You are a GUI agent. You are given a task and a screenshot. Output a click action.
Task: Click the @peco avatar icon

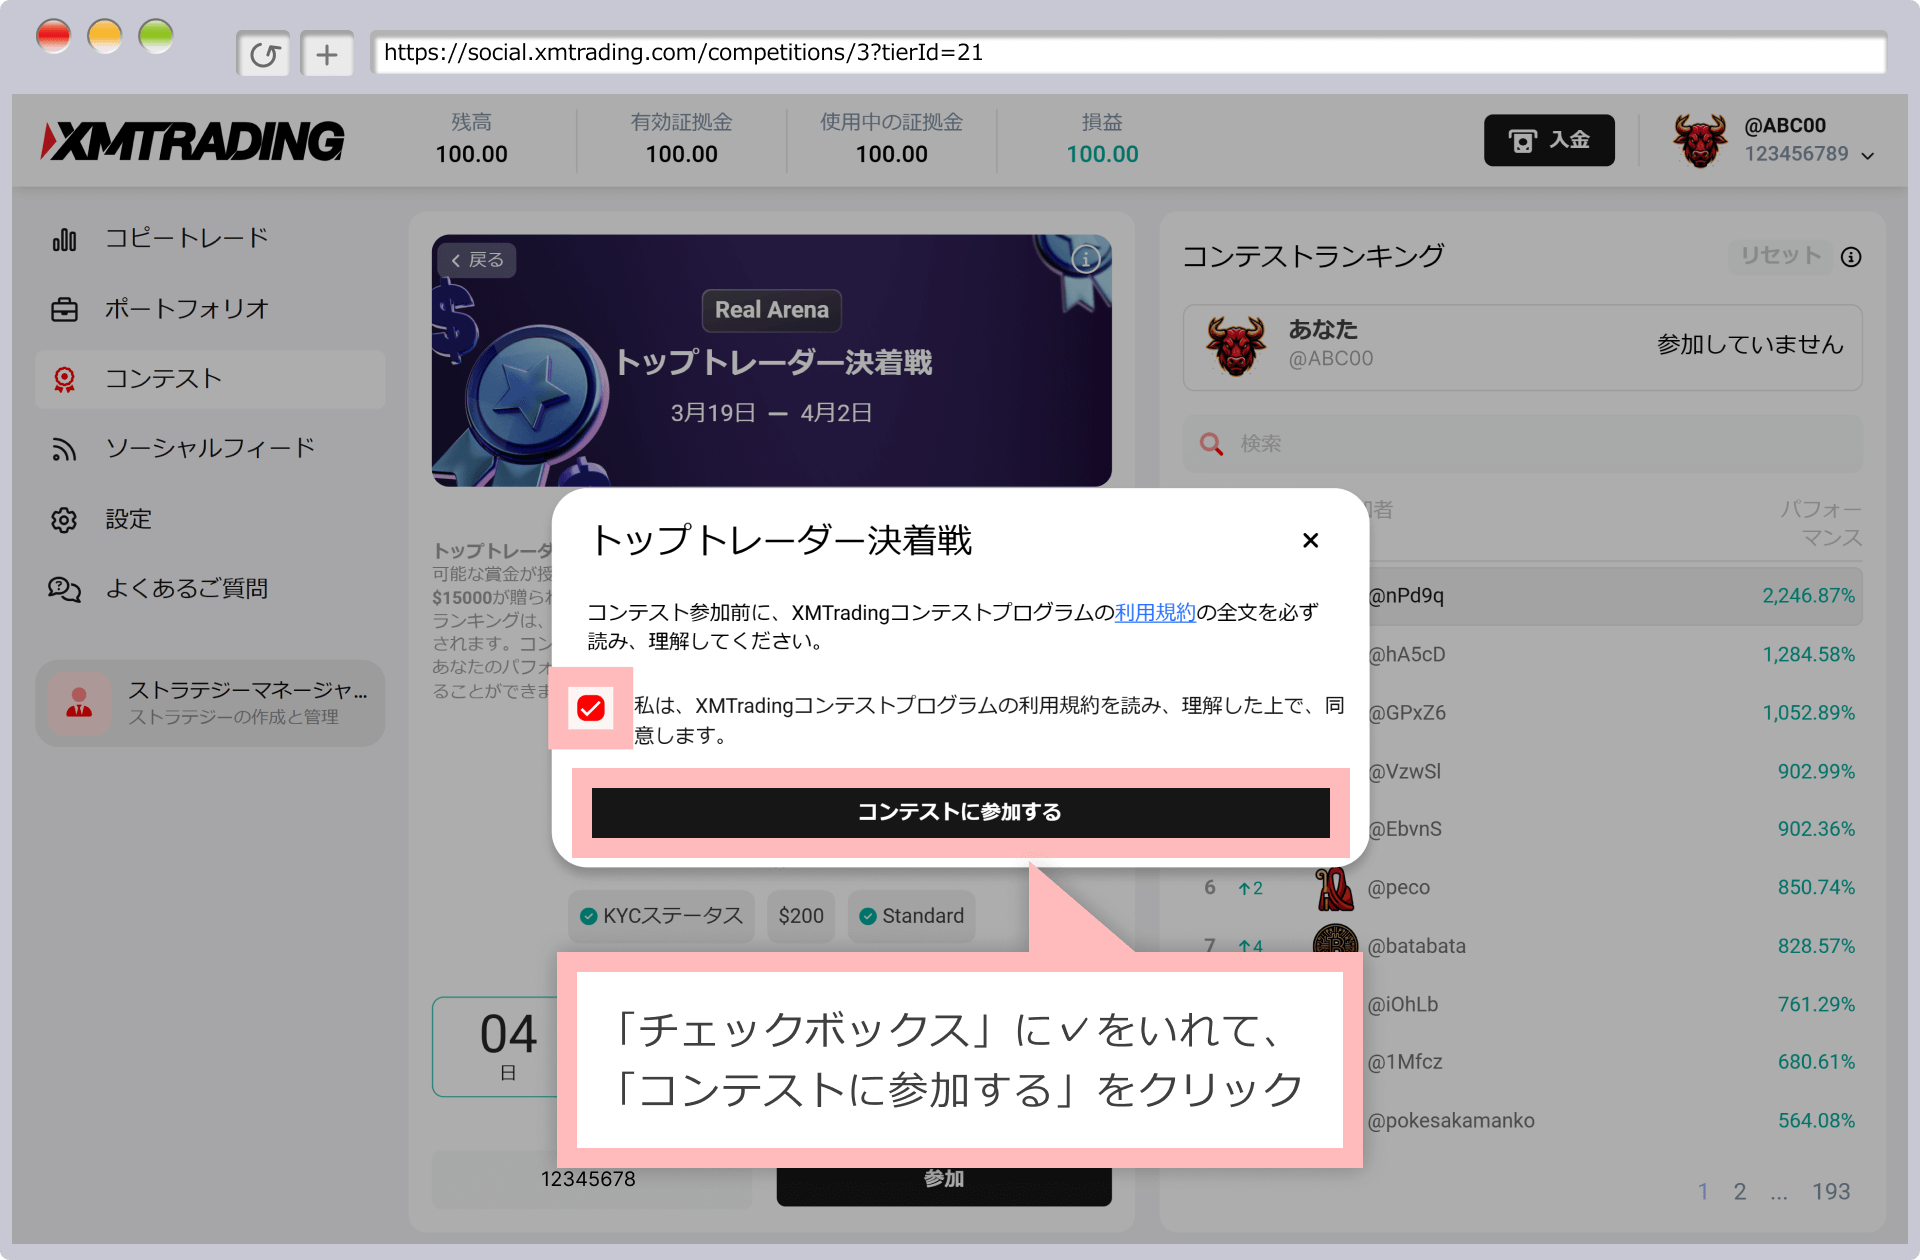tap(1335, 888)
